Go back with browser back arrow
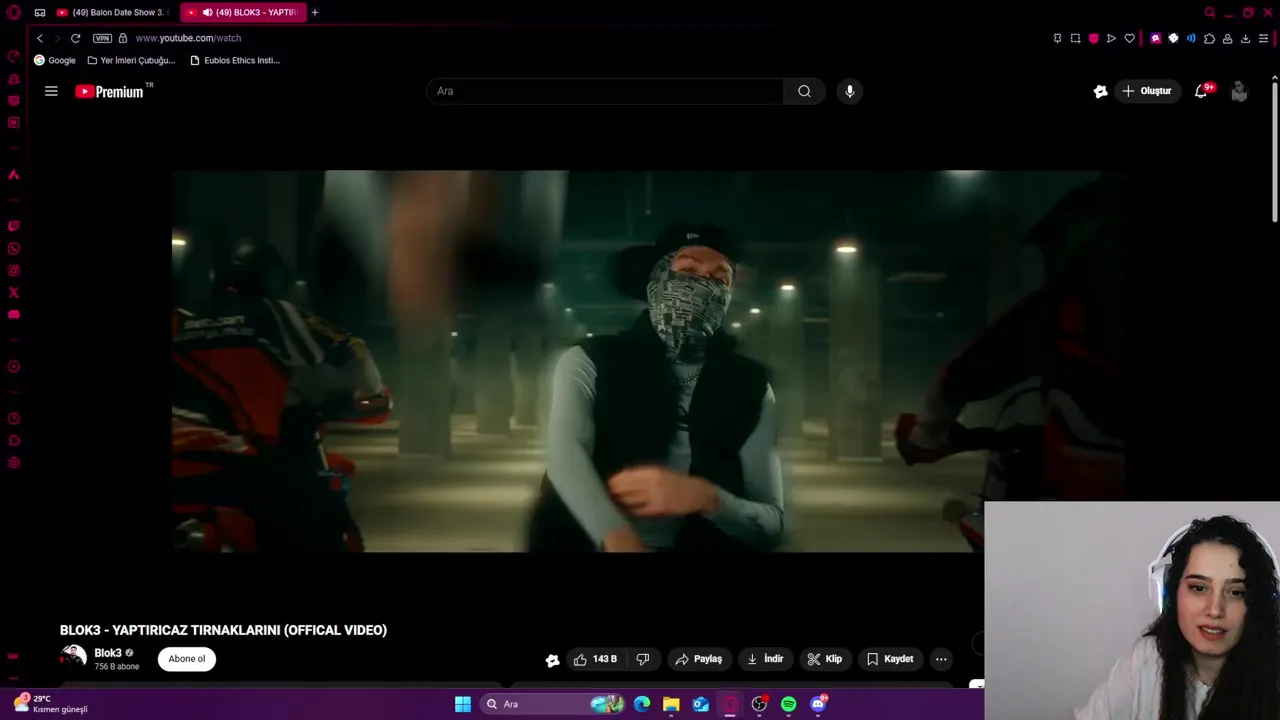The width and height of the screenshot is (1280, 720). (x=40, y=38)
